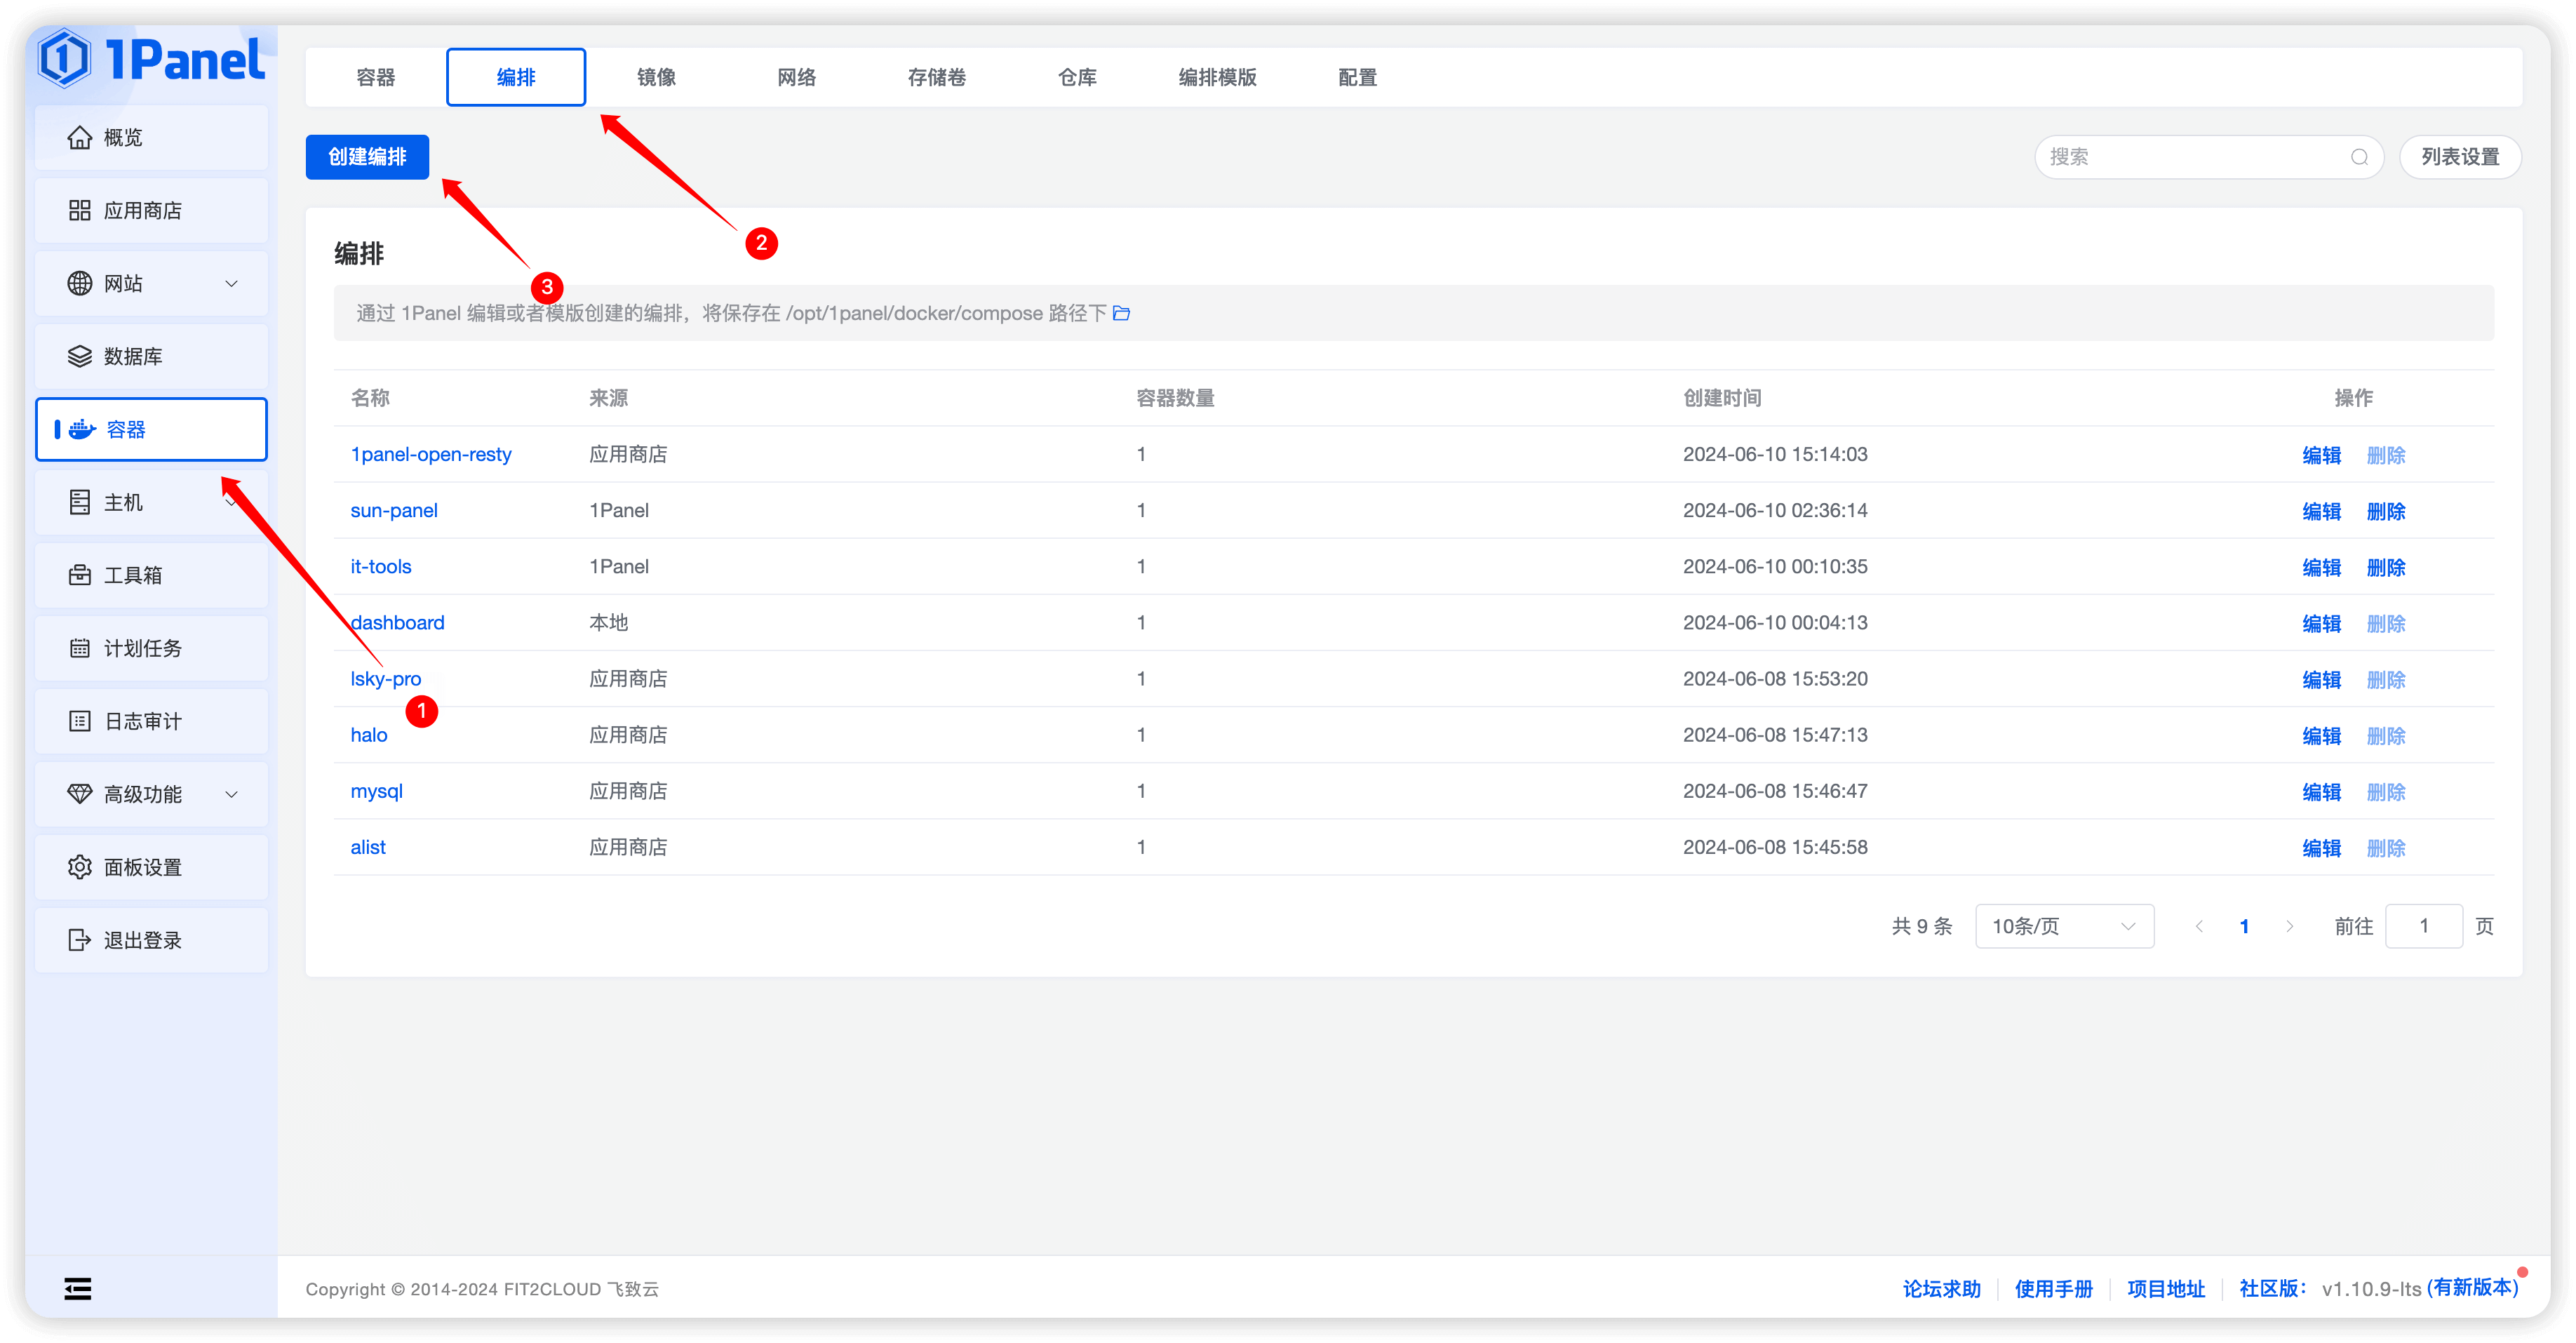Screen dimensions: 2576x1343
Task: Switch to the 容器 tab
Action: pyautogui.click(x=375, y=77)
